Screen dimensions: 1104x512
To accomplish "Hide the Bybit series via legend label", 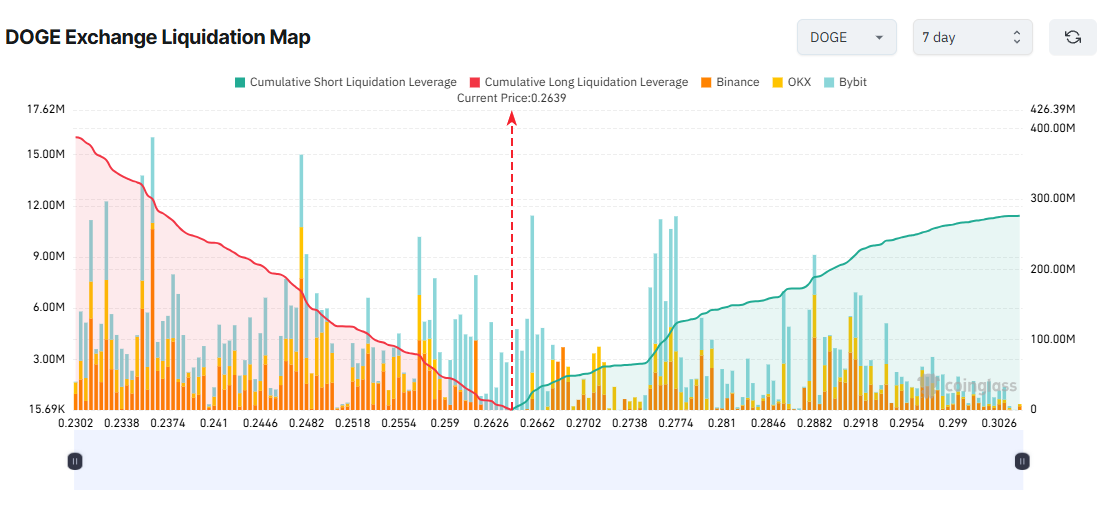I will coord(852,82).
